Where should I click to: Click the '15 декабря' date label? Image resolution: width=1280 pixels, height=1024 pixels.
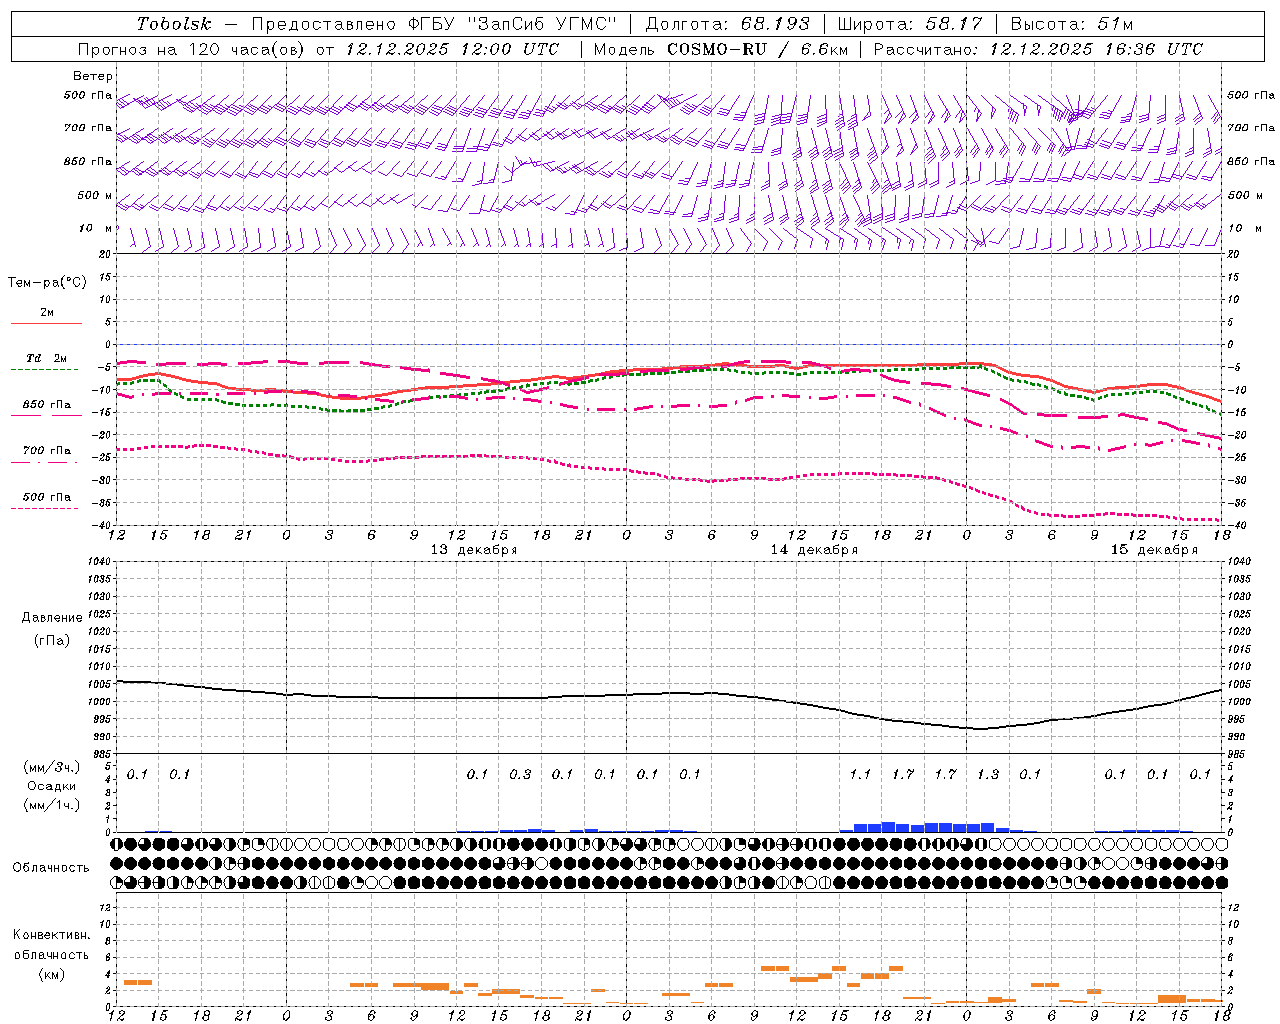pyautogui.click(x=1154, y=550)
